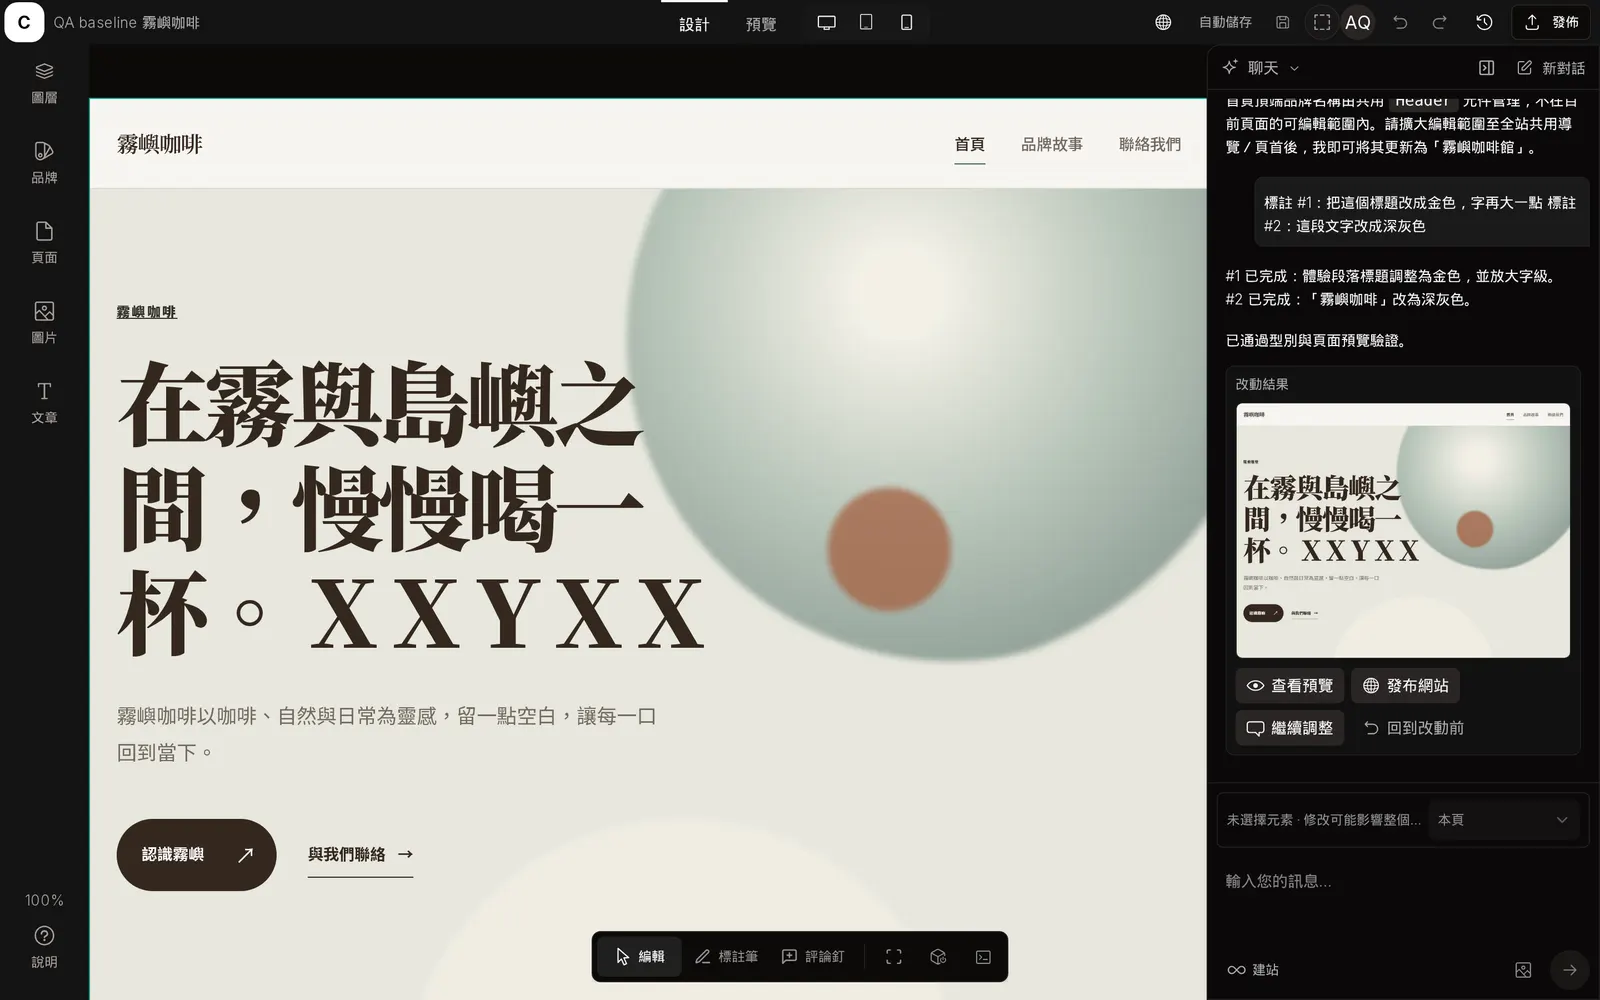The height and width of the screenshot is (1000, 1600).
Task: Undo the last change
Action: 1400,22
